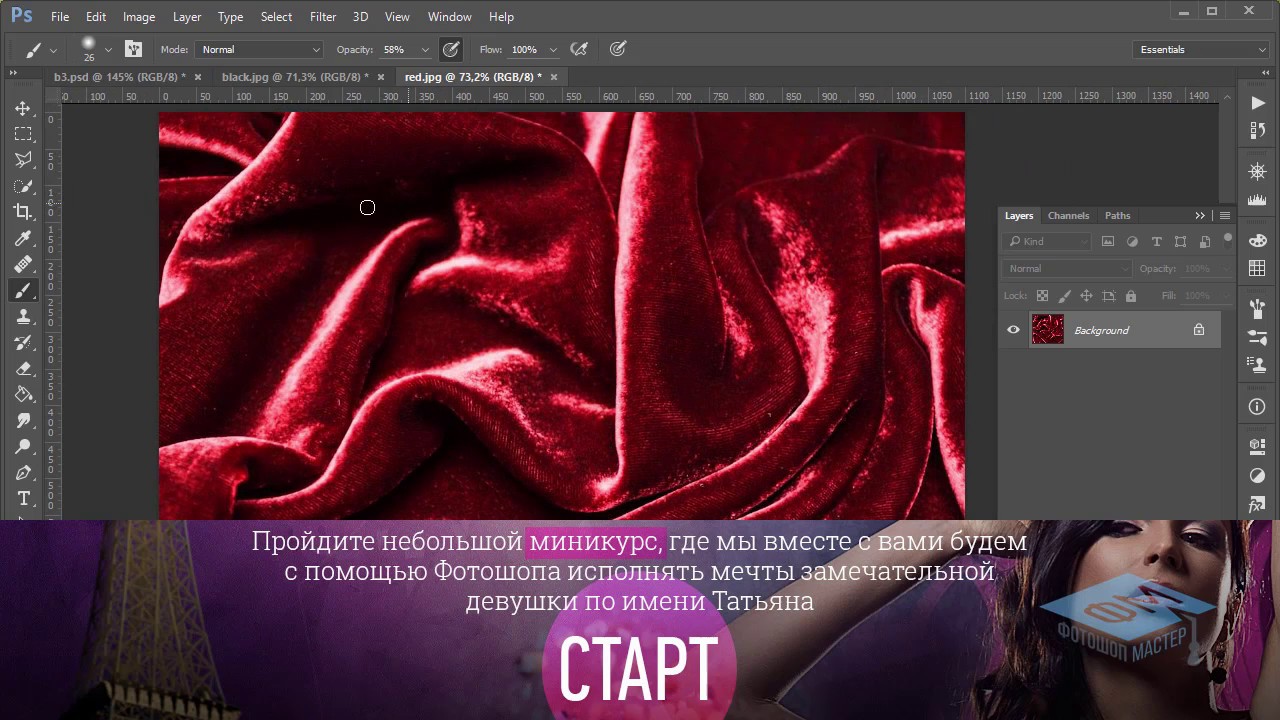Viewport: 1280px width, 720px height.
Task: Select the Eyedropper tool
Action: [x=23, y=238]
